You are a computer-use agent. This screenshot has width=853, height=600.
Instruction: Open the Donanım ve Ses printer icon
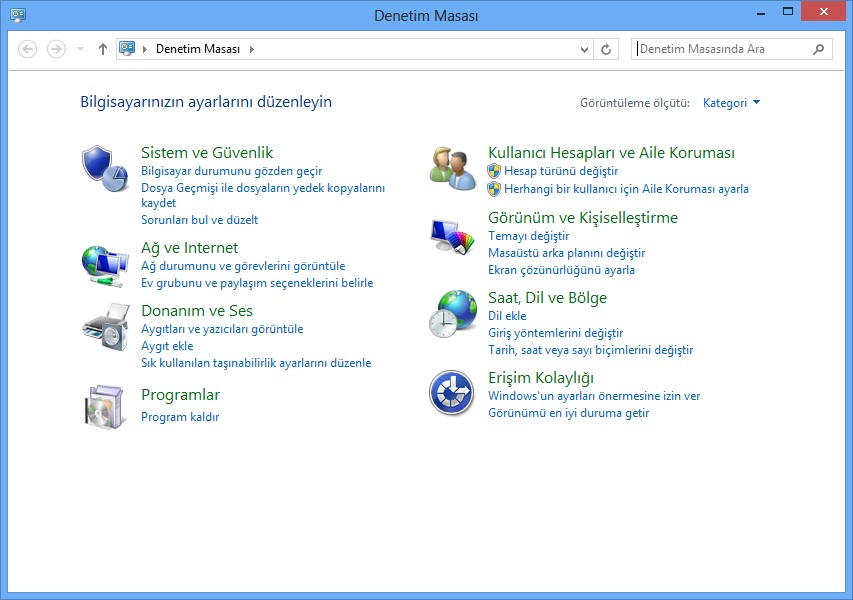(x=106, y=327)
